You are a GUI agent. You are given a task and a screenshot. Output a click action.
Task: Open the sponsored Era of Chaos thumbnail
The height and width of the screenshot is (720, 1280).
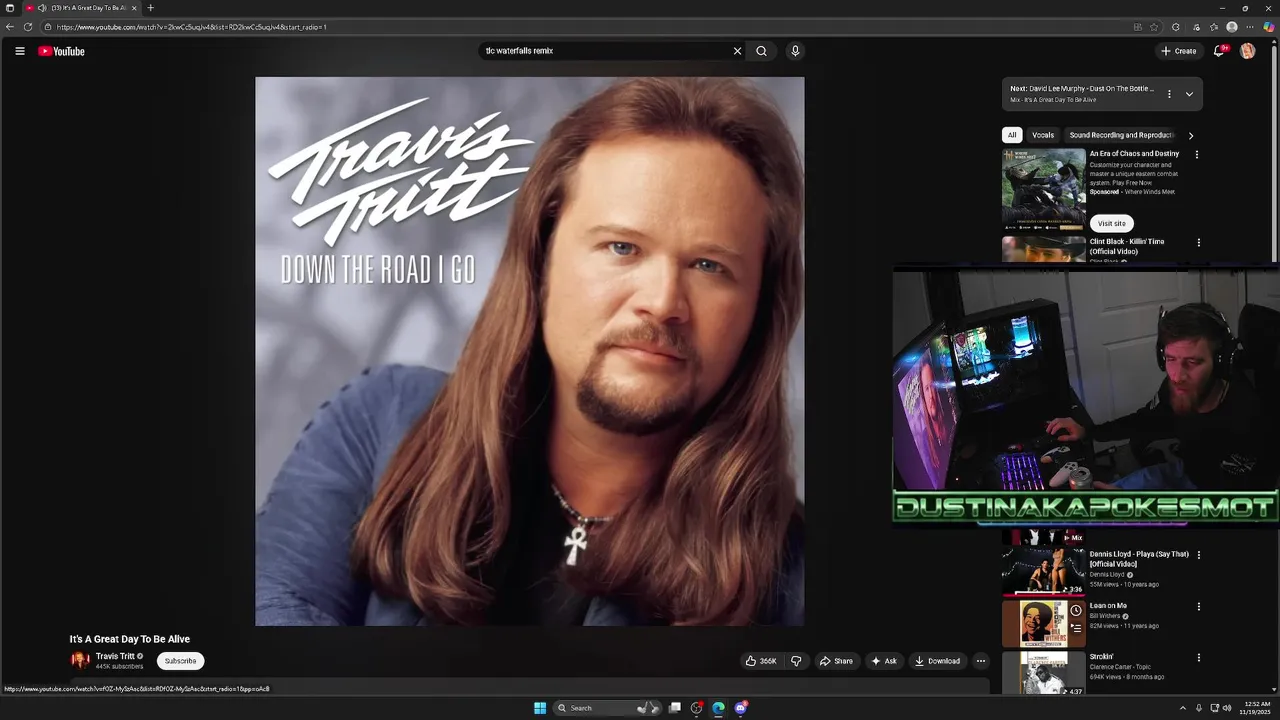[1044, 190]
